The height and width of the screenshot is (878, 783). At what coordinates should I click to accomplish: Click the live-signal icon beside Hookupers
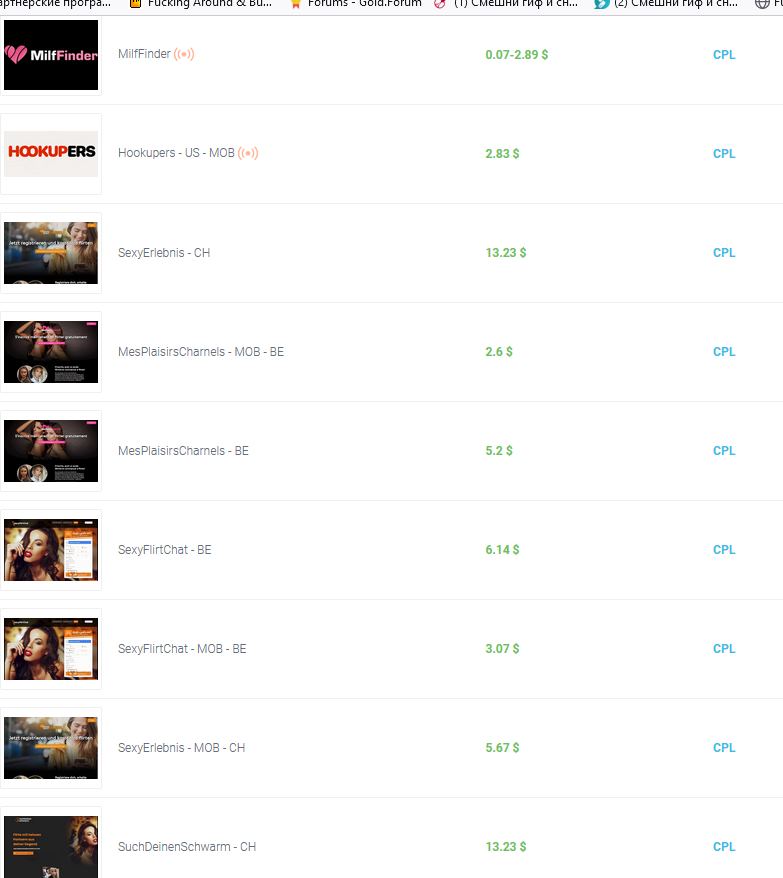[248, 153]
